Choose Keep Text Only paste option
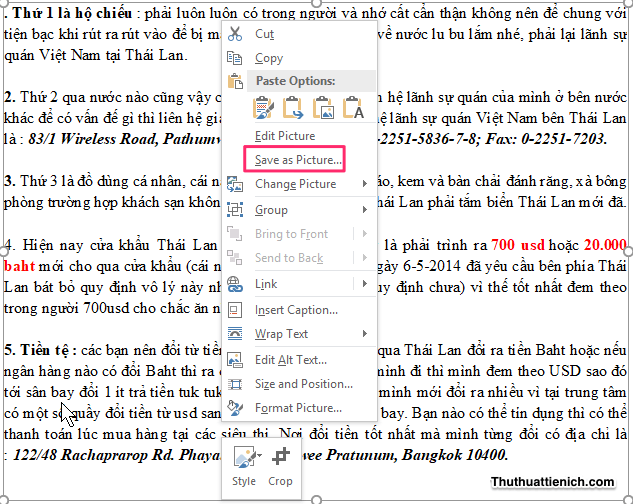633x504 pixels. click(353, 108)
